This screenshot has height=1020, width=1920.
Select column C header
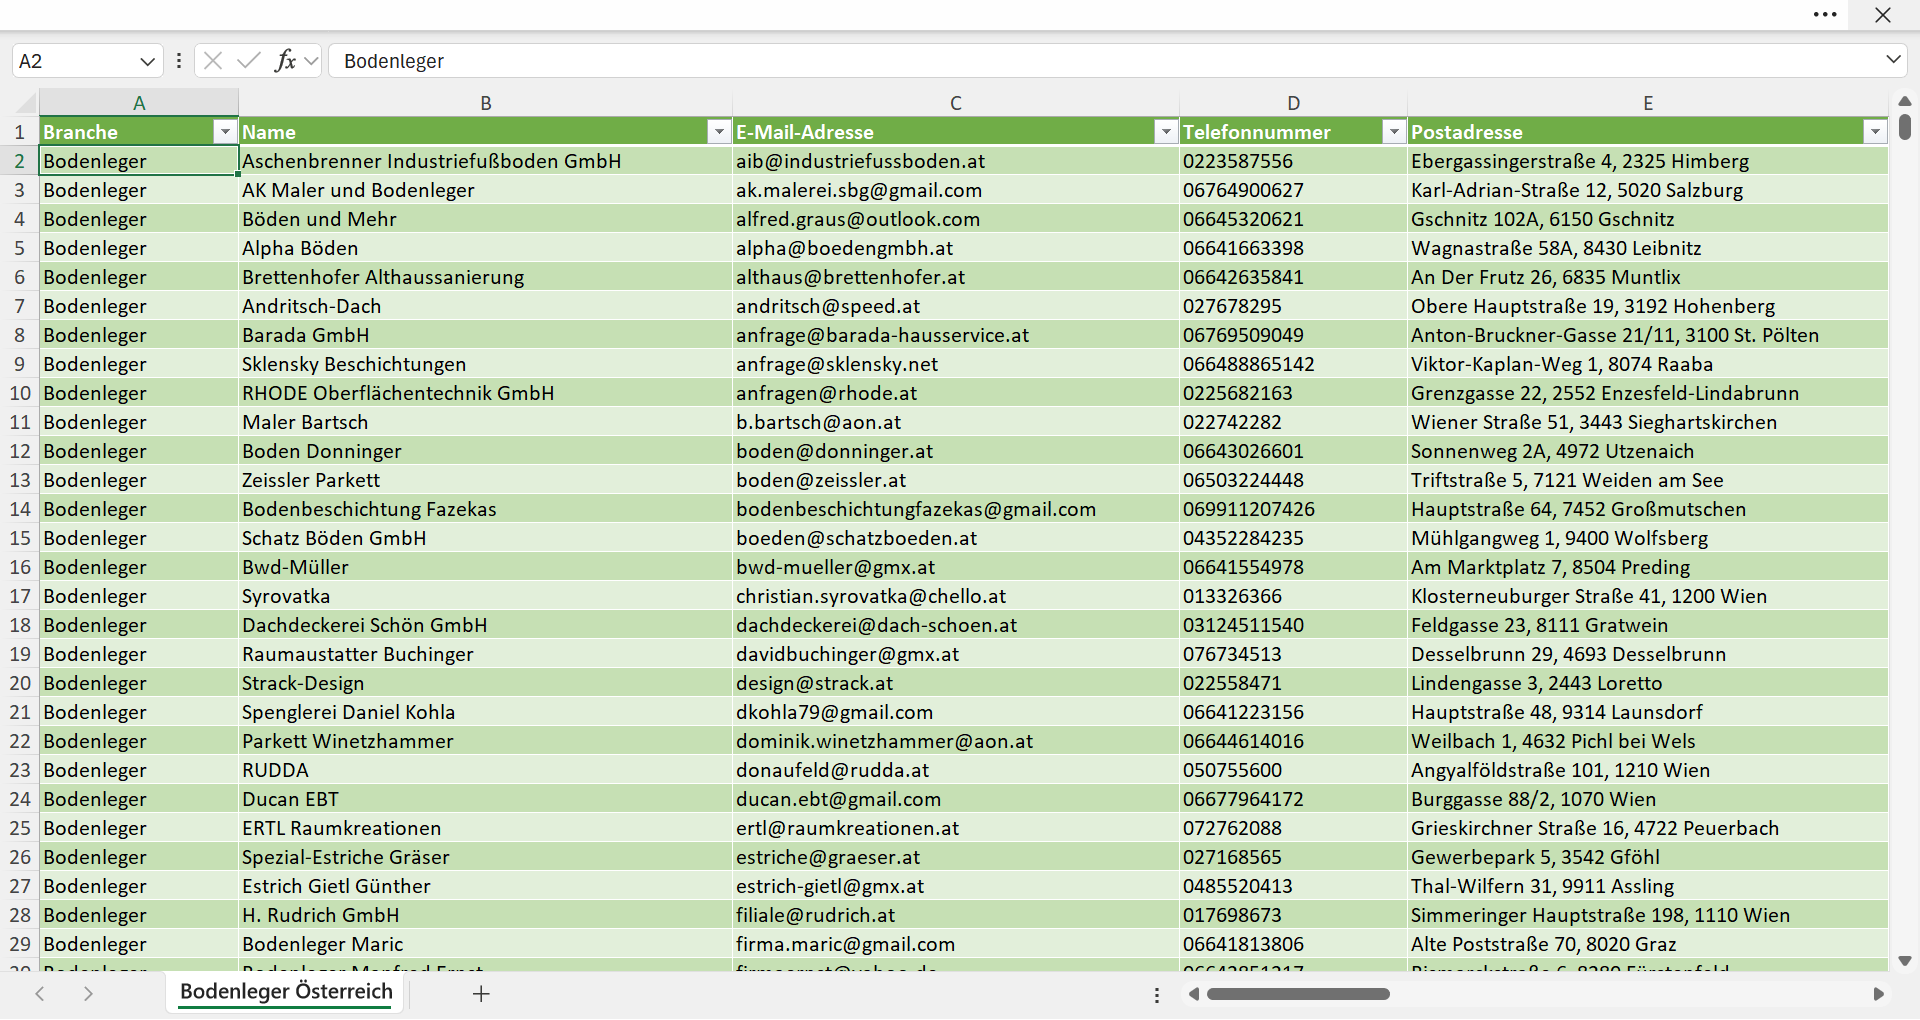956,102
